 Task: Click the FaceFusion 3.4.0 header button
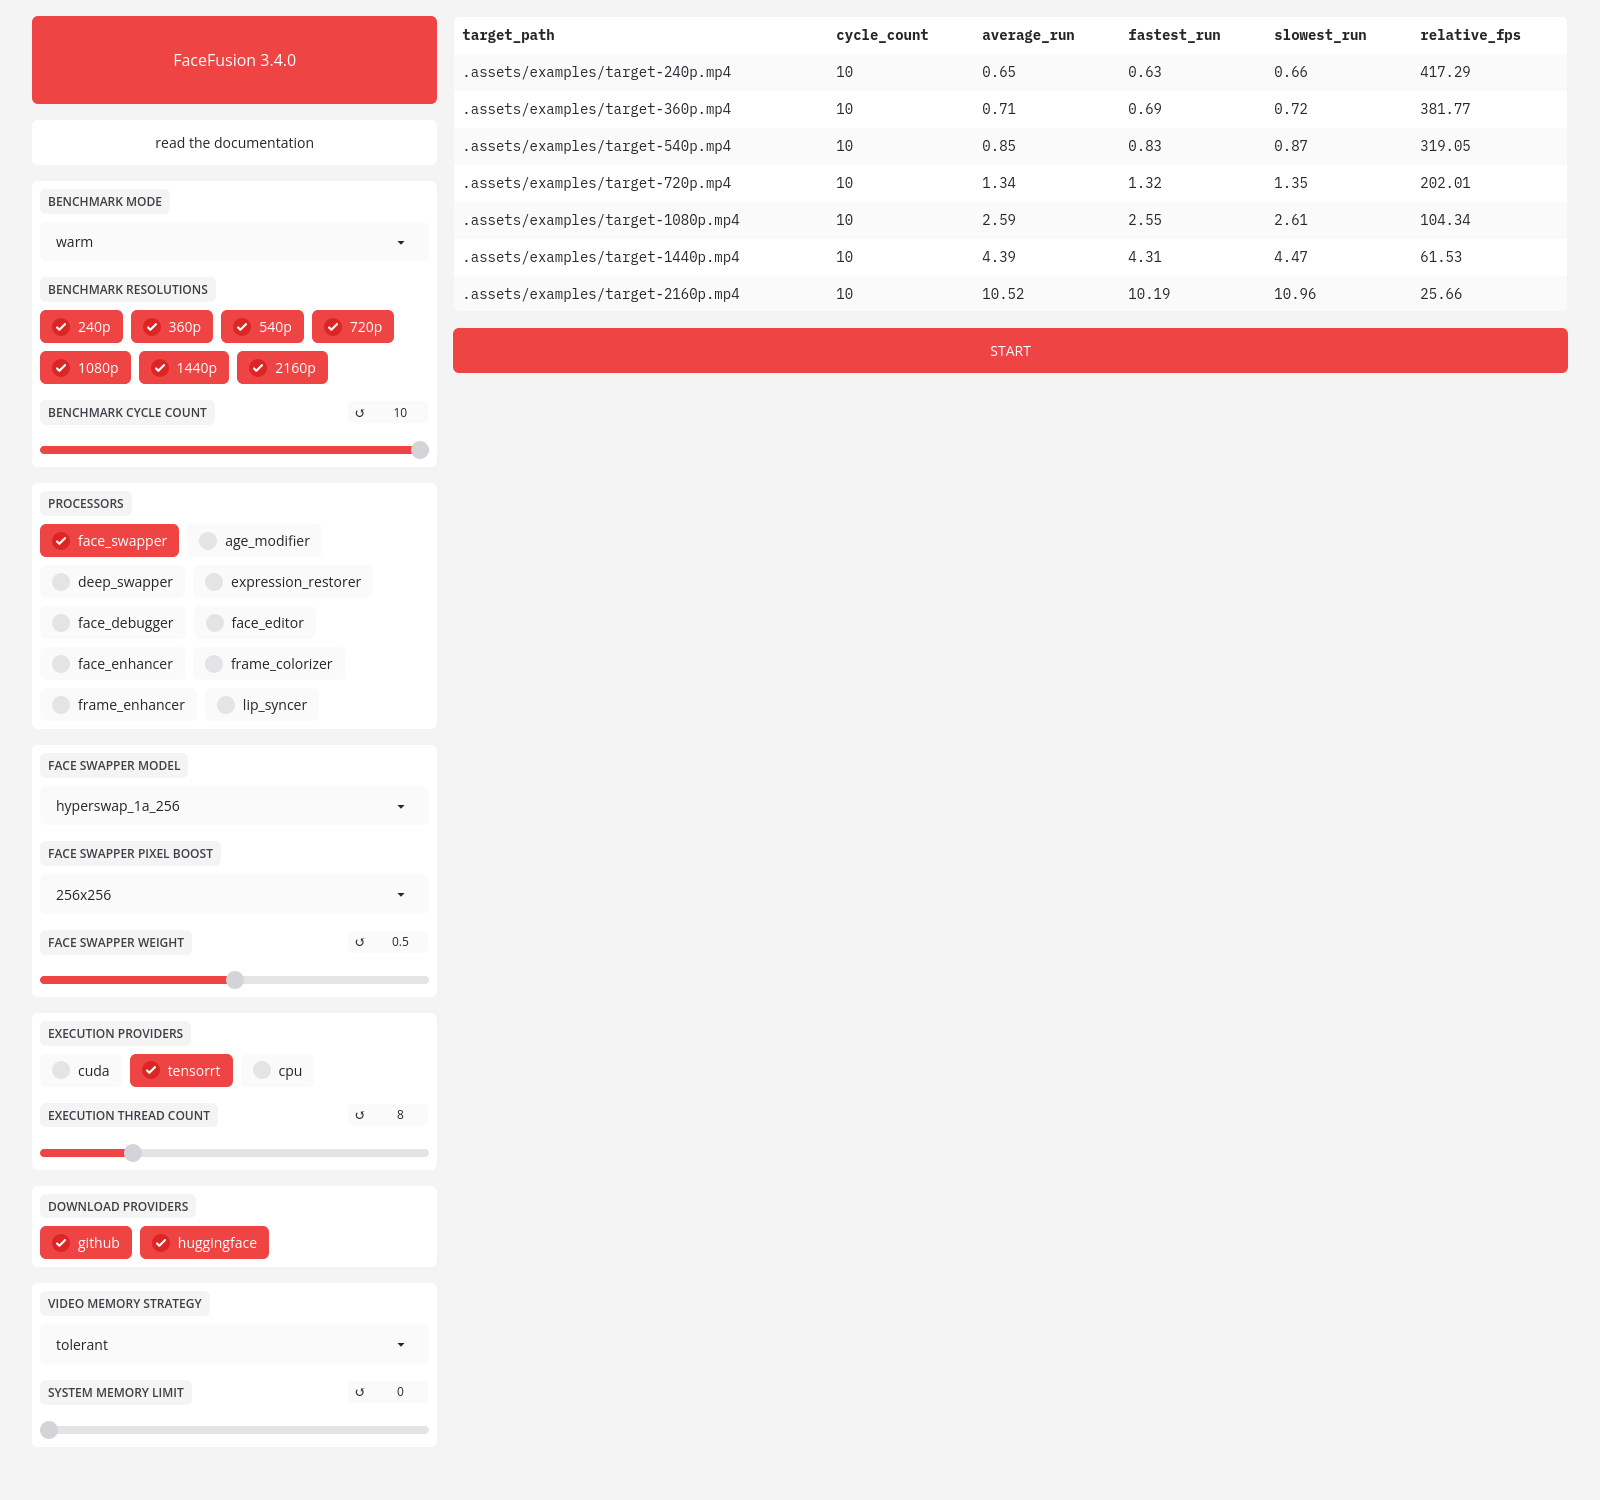[x=234, y=60]
